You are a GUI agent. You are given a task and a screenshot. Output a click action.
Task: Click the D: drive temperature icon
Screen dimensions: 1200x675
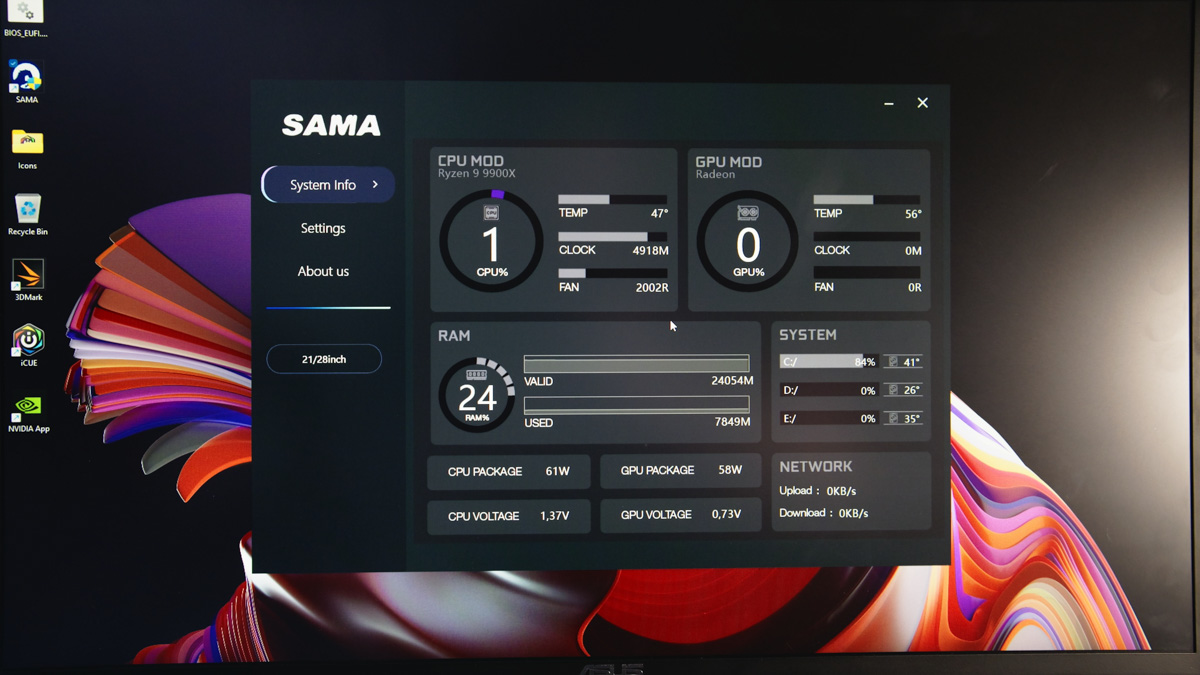point(893,390)
